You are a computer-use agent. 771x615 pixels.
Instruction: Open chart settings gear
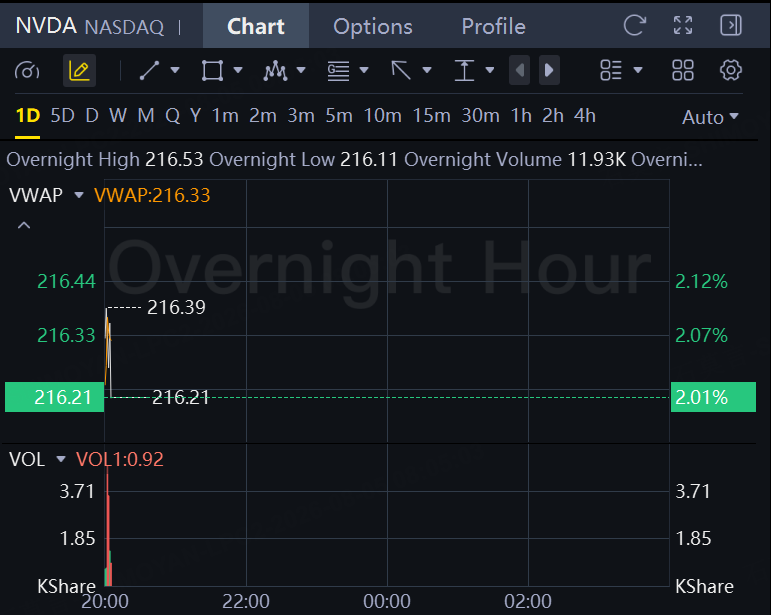pyautogui.click(x=731, y=70)
